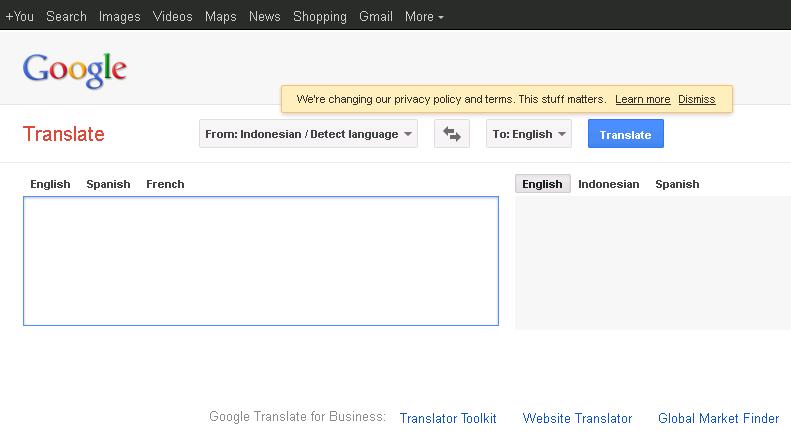The image size is (791, 441).
Task: Open Images in the top navigation bar
Action: pos(120,17)
